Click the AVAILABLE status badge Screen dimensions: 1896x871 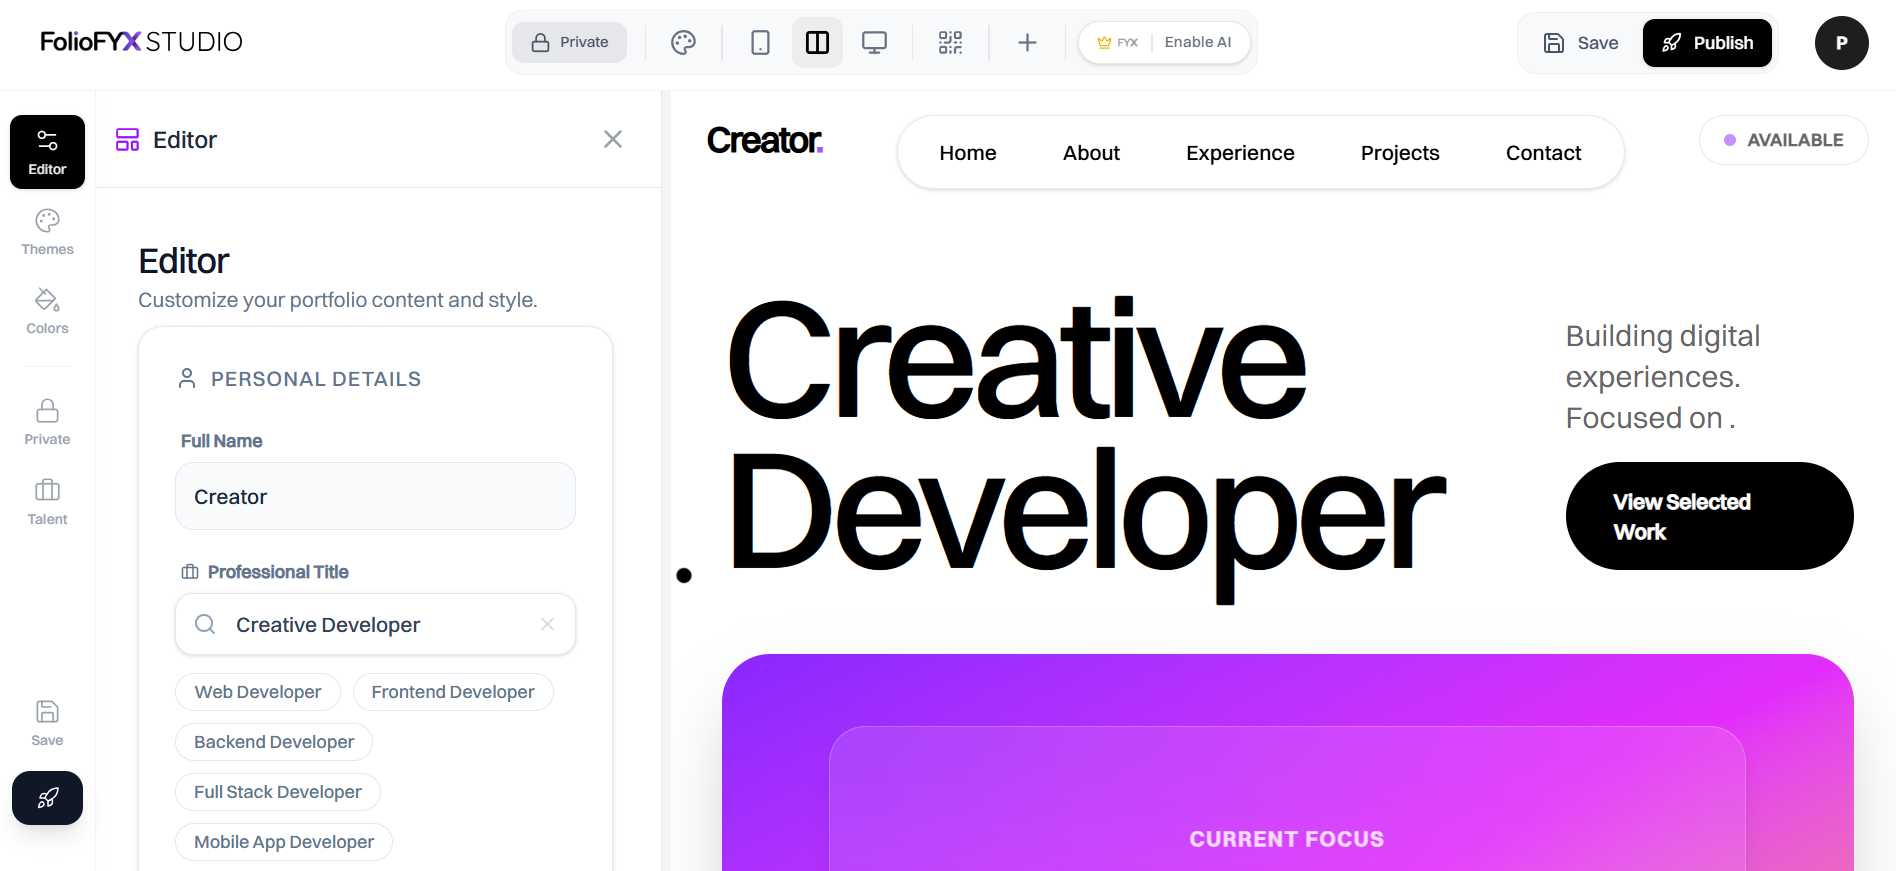pyautogui.click(x=1783, y=140)
